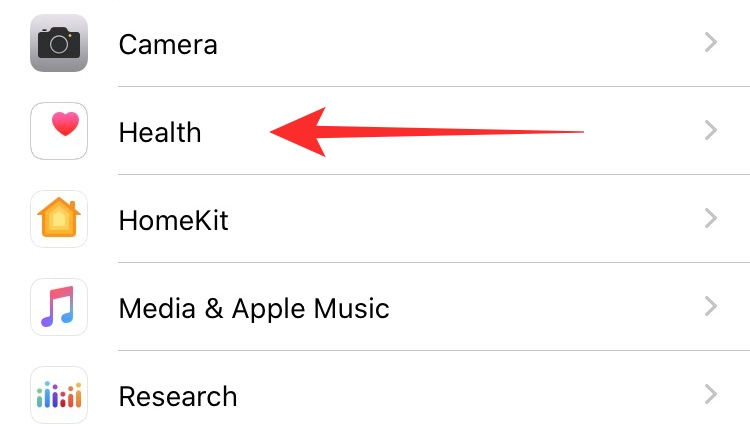This screenshot has height=435, width=750.
Task: Choose the HomeKit label text
Action: [x=174, y=220]
